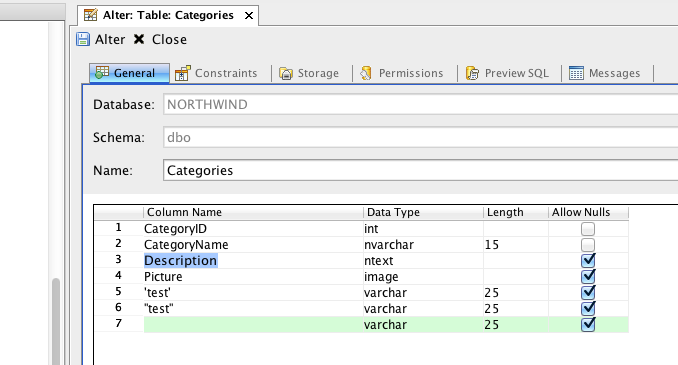Image resolution: width=678 pixels, height=365 pixels.
Task: Open the image data type cell
Action: 423,276
